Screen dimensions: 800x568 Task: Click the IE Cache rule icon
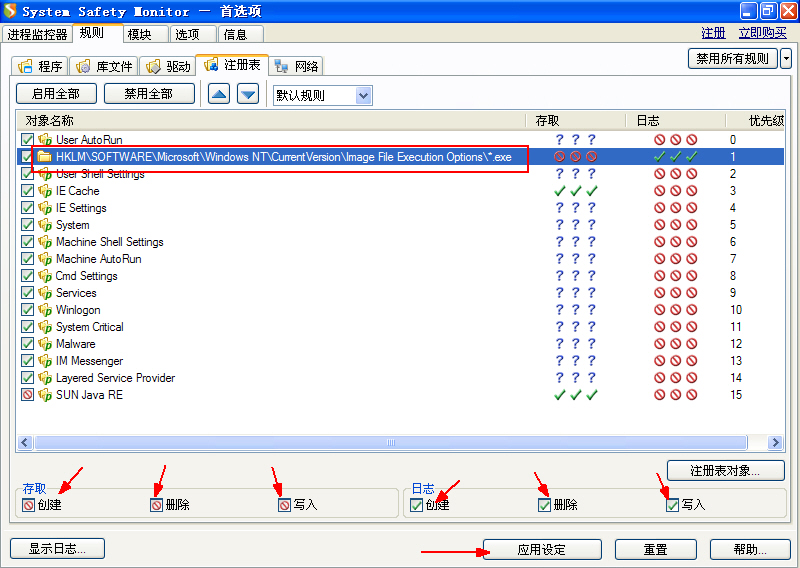[45, 191]
